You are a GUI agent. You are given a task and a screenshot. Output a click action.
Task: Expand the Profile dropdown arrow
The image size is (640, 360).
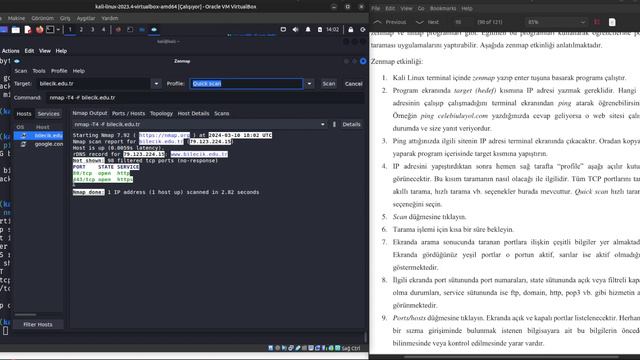point(309,84)
